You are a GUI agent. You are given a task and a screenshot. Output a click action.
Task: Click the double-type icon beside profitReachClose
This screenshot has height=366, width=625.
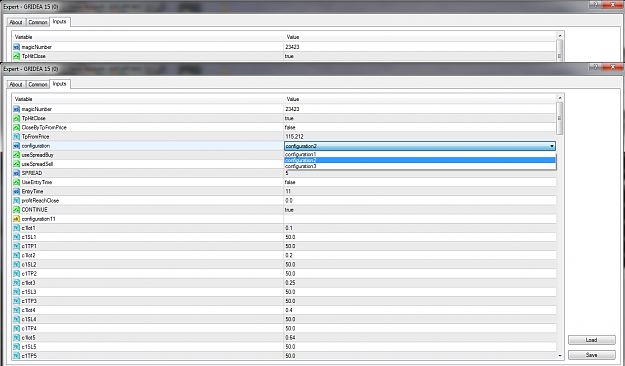pyautogui.click(x=16, y=201)
